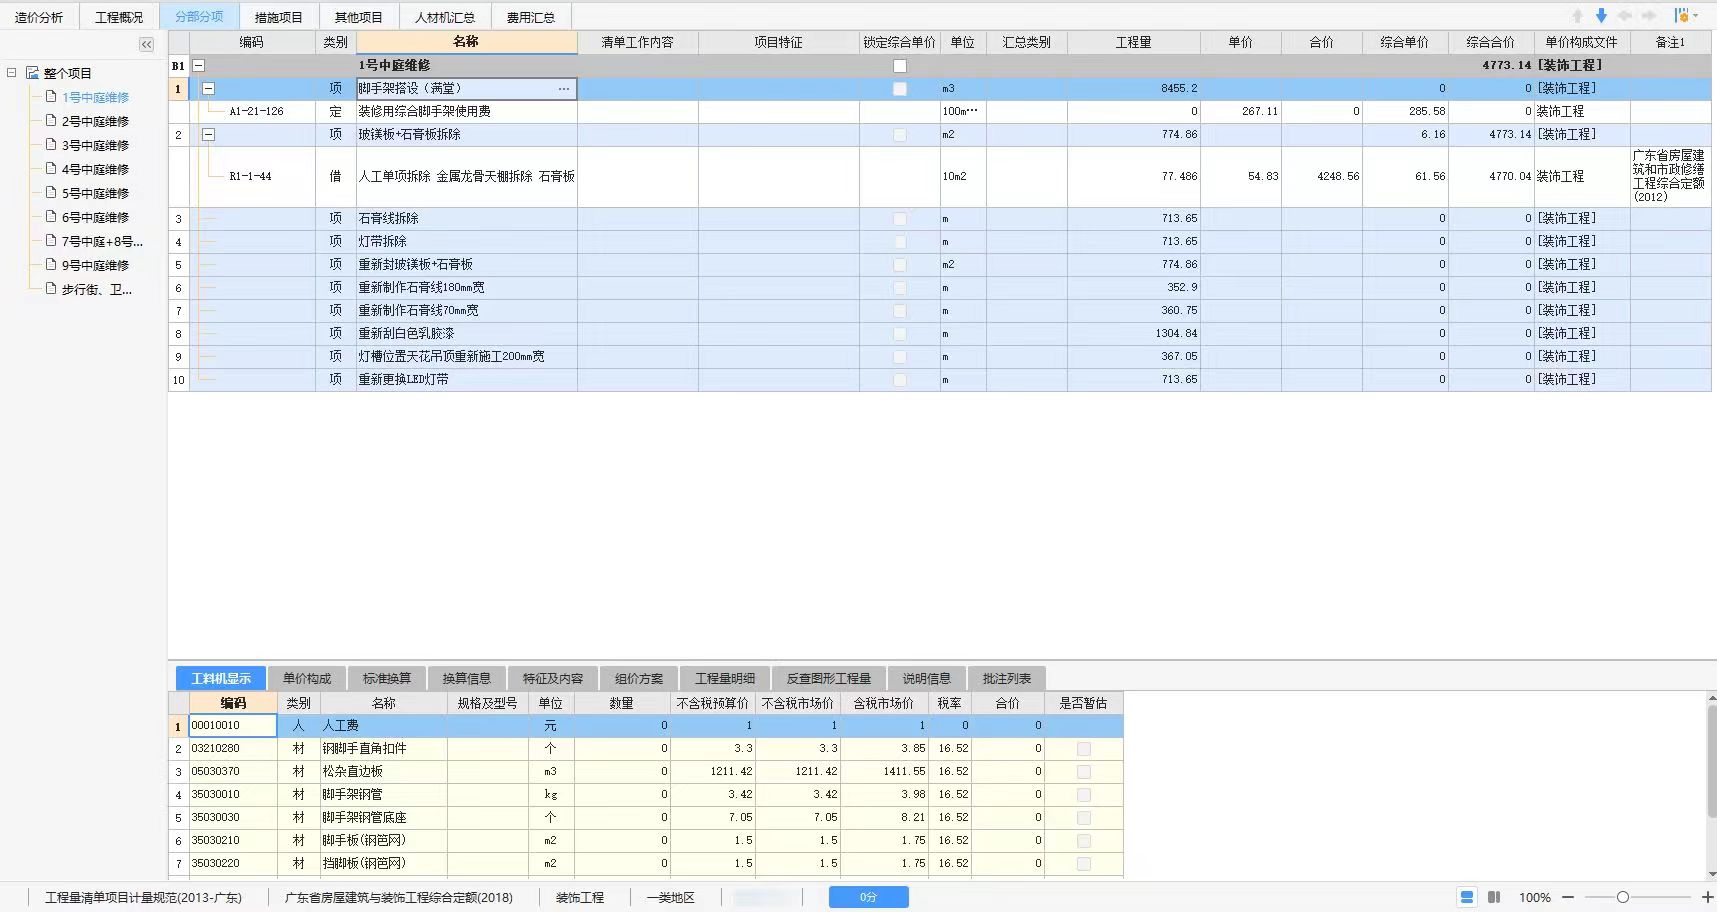The height and width of the screenshot is (912, 1717).
Task: Open the ellipsis button in 脚手架搭设 name cell
Action: (564, 89)
